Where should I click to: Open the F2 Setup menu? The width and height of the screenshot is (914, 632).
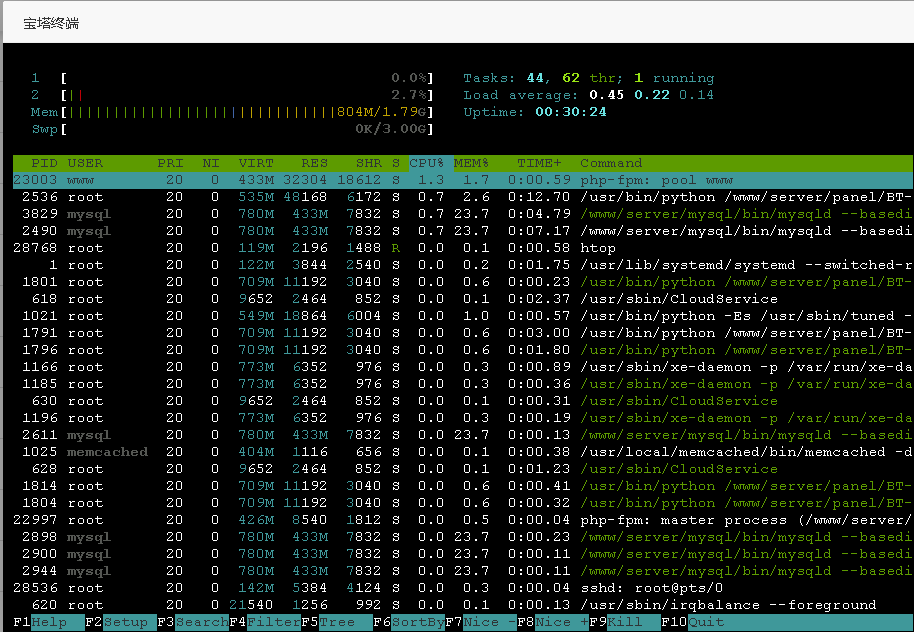coord(121,622)
